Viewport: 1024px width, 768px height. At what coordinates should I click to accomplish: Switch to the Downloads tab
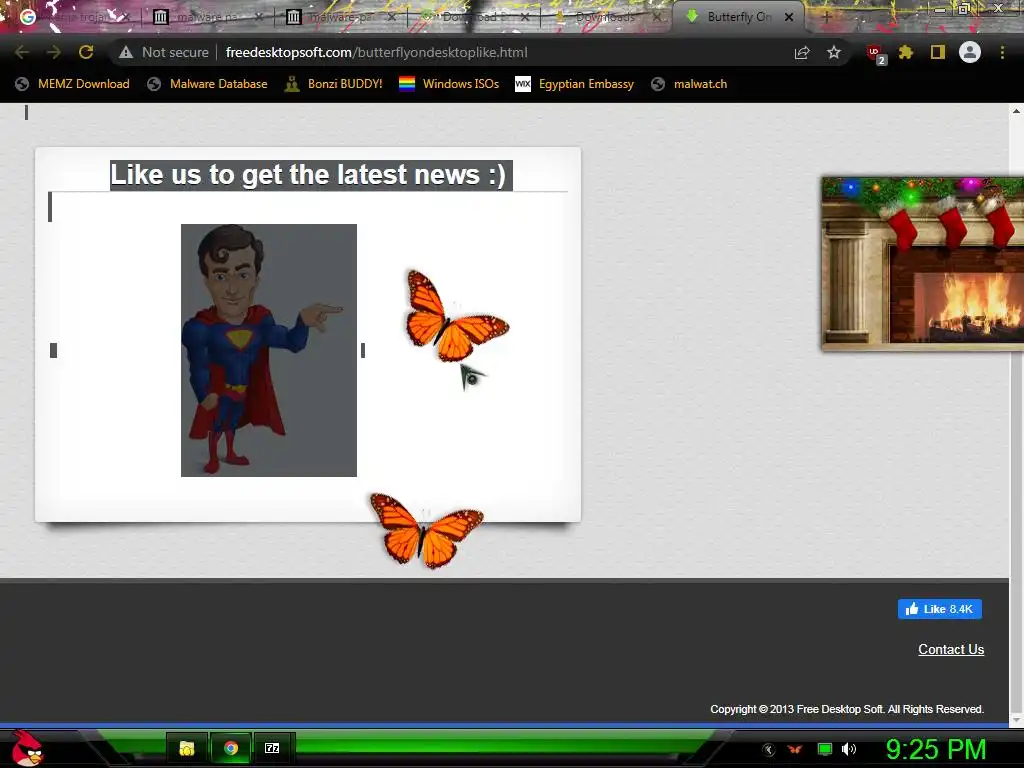tap(607, 17)
